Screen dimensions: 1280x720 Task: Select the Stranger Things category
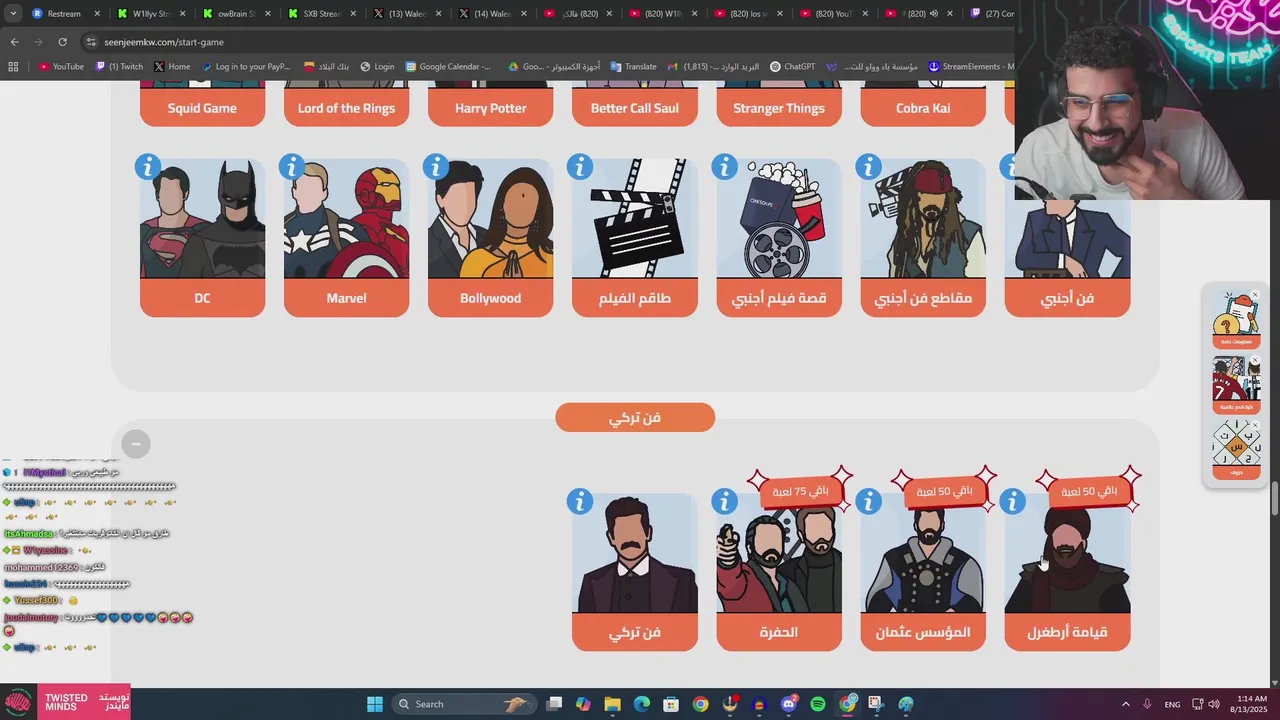779,104
